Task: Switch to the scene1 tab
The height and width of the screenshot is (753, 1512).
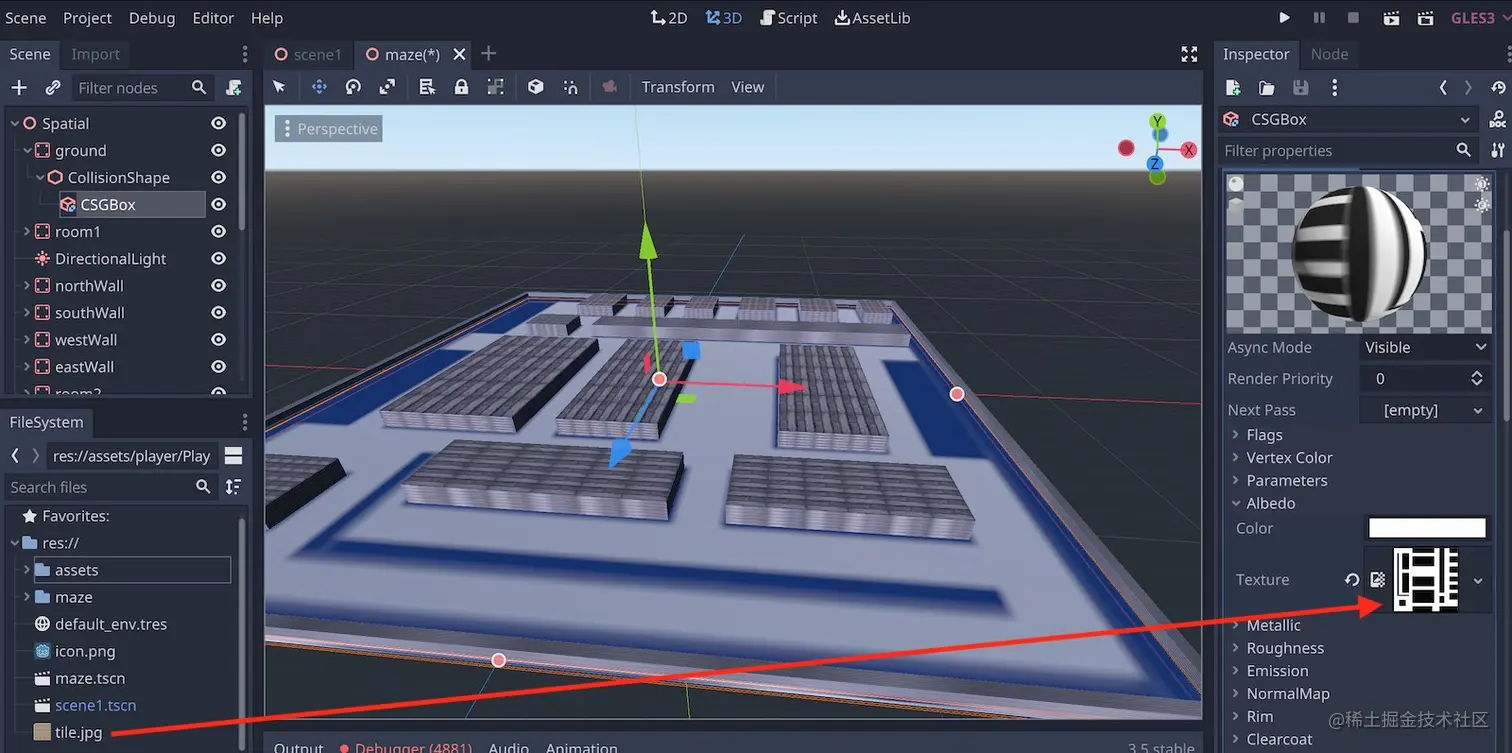Action: (x=309, y=54)
